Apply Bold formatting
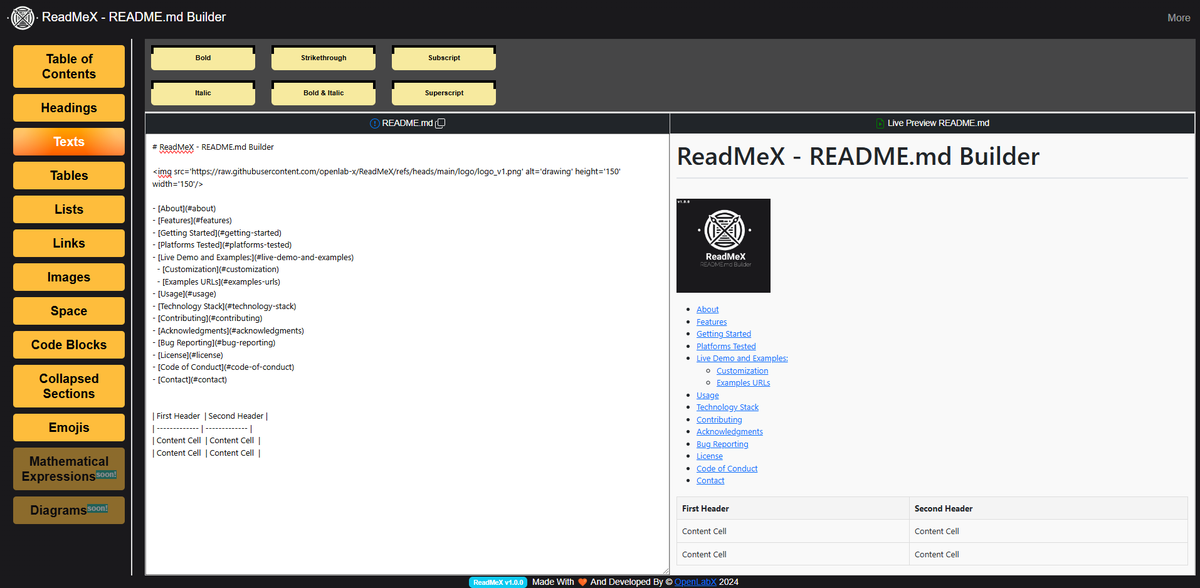1200x588 pixels. click(x=202, y=58)
